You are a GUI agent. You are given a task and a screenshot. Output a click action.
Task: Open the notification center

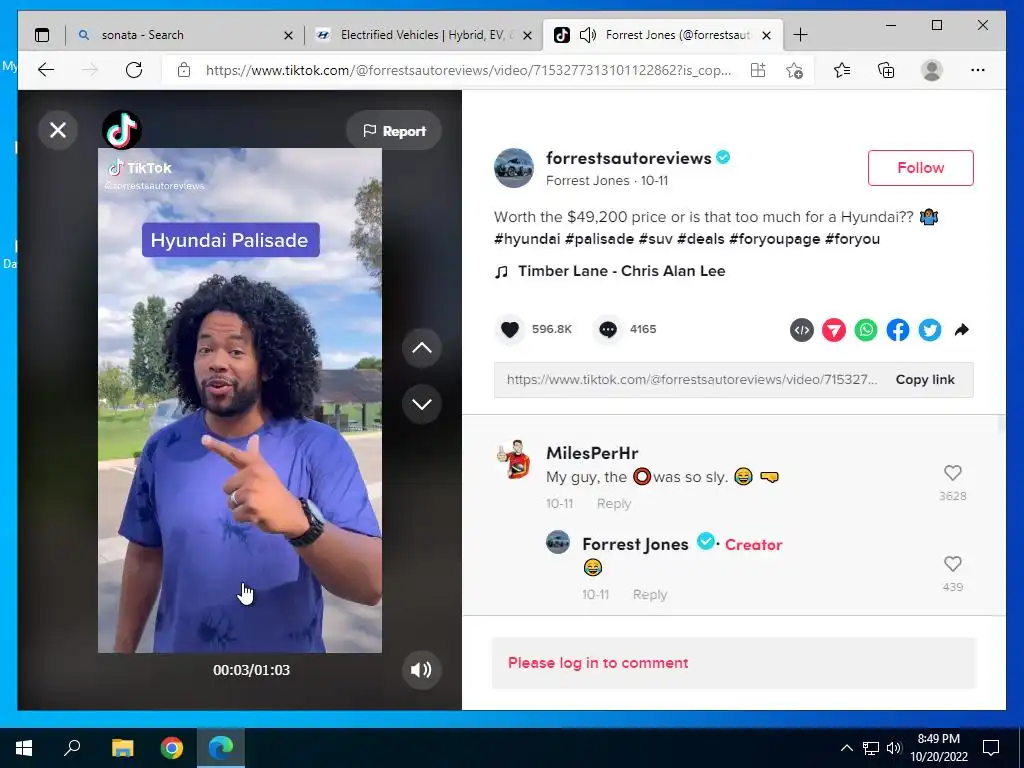click(991, 748)
